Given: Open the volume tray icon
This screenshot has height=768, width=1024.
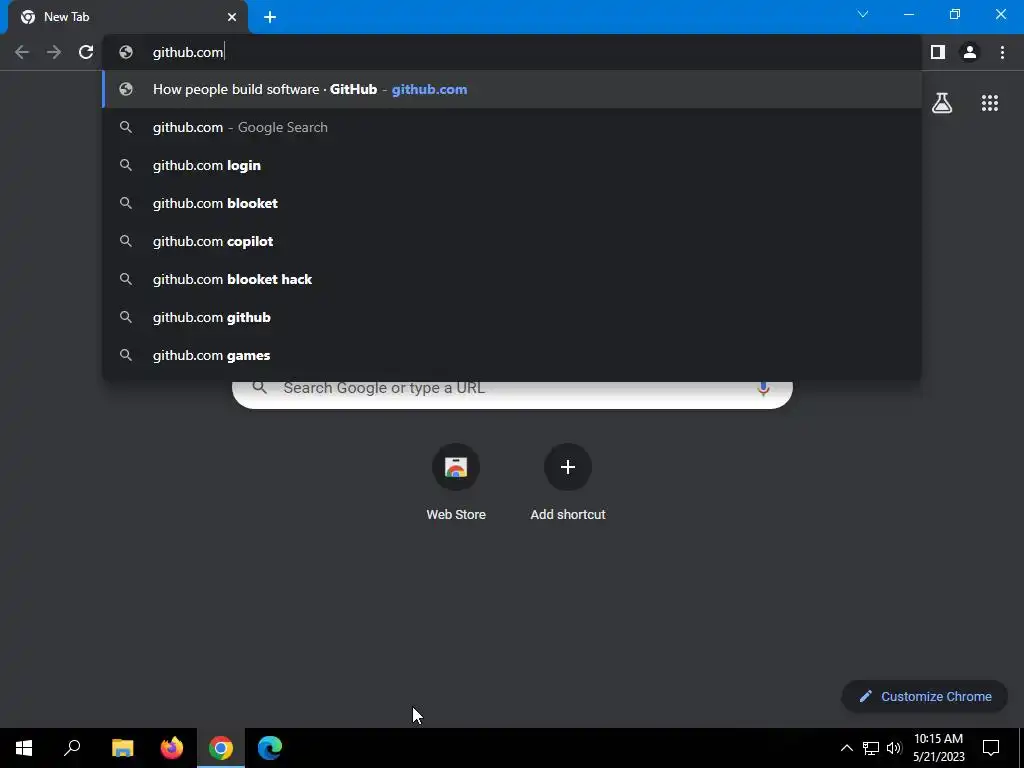Looking at the screenshot, I should [894, 748].
